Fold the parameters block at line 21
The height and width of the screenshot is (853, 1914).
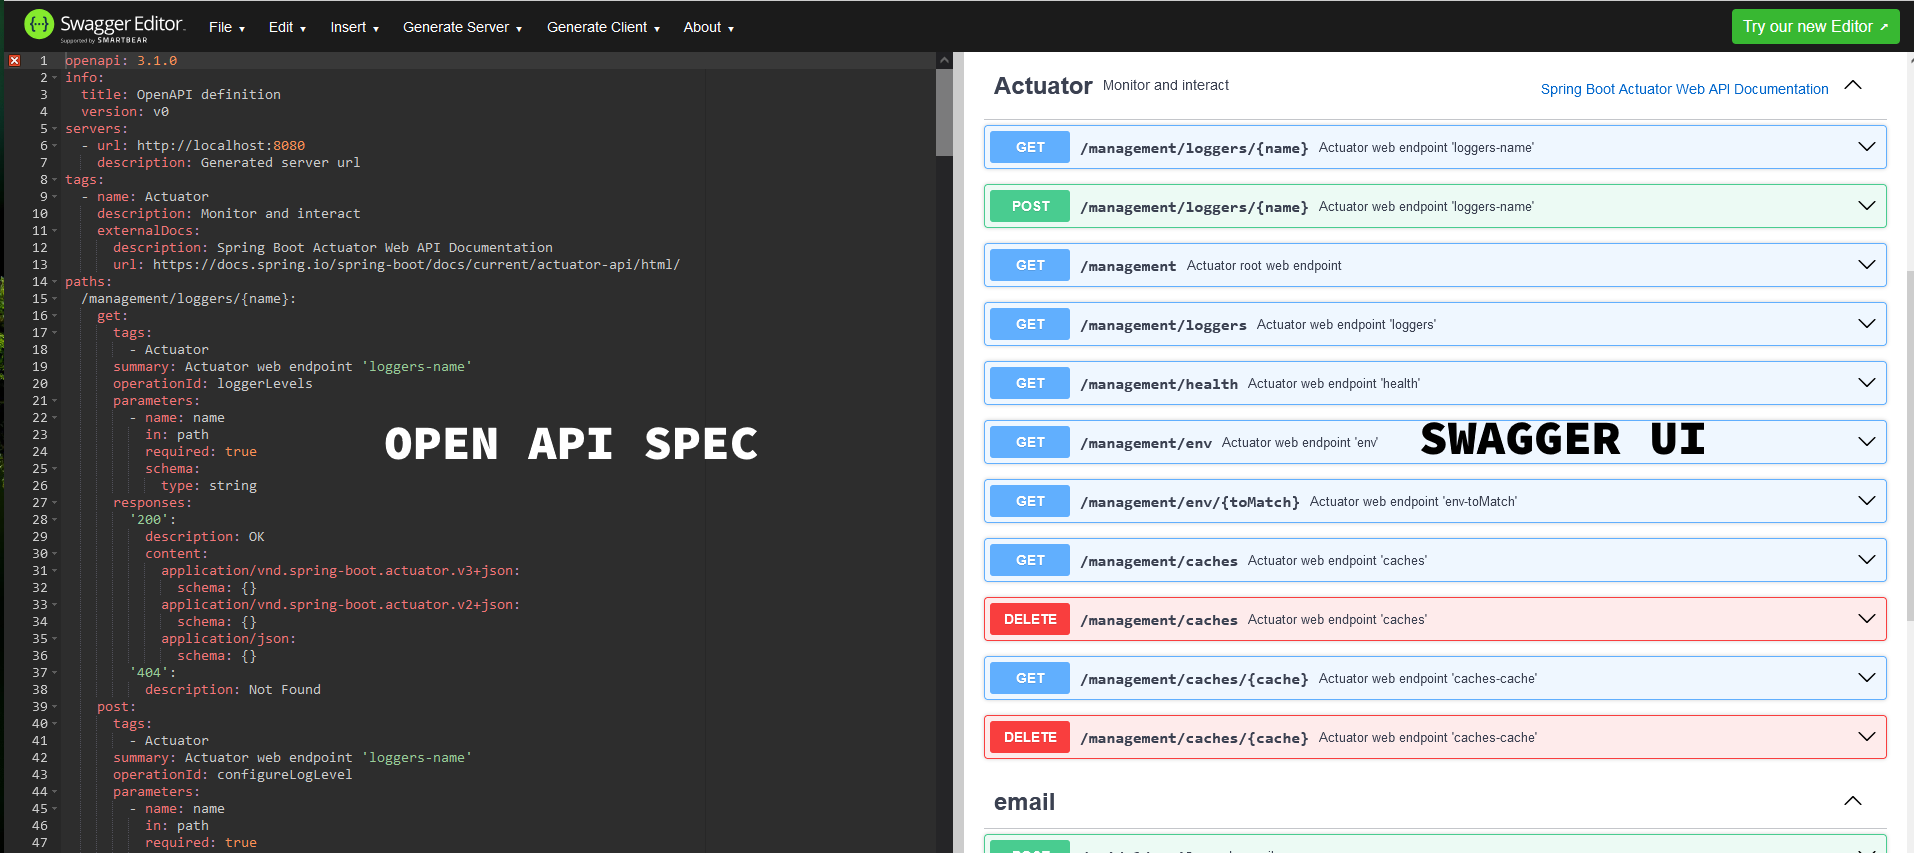(55, 401)
